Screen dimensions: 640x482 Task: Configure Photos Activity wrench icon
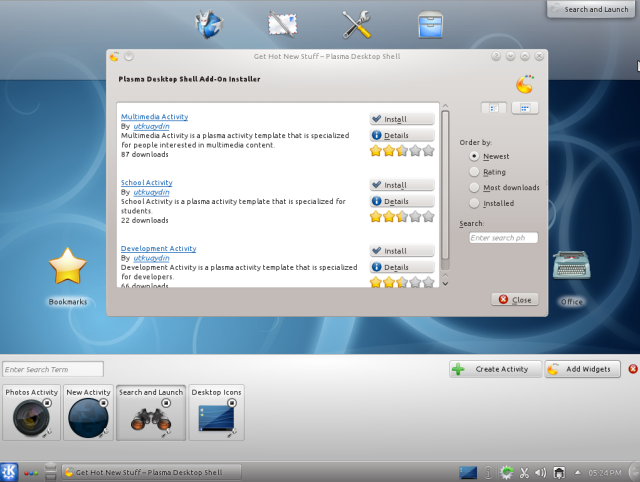(47, 432)
